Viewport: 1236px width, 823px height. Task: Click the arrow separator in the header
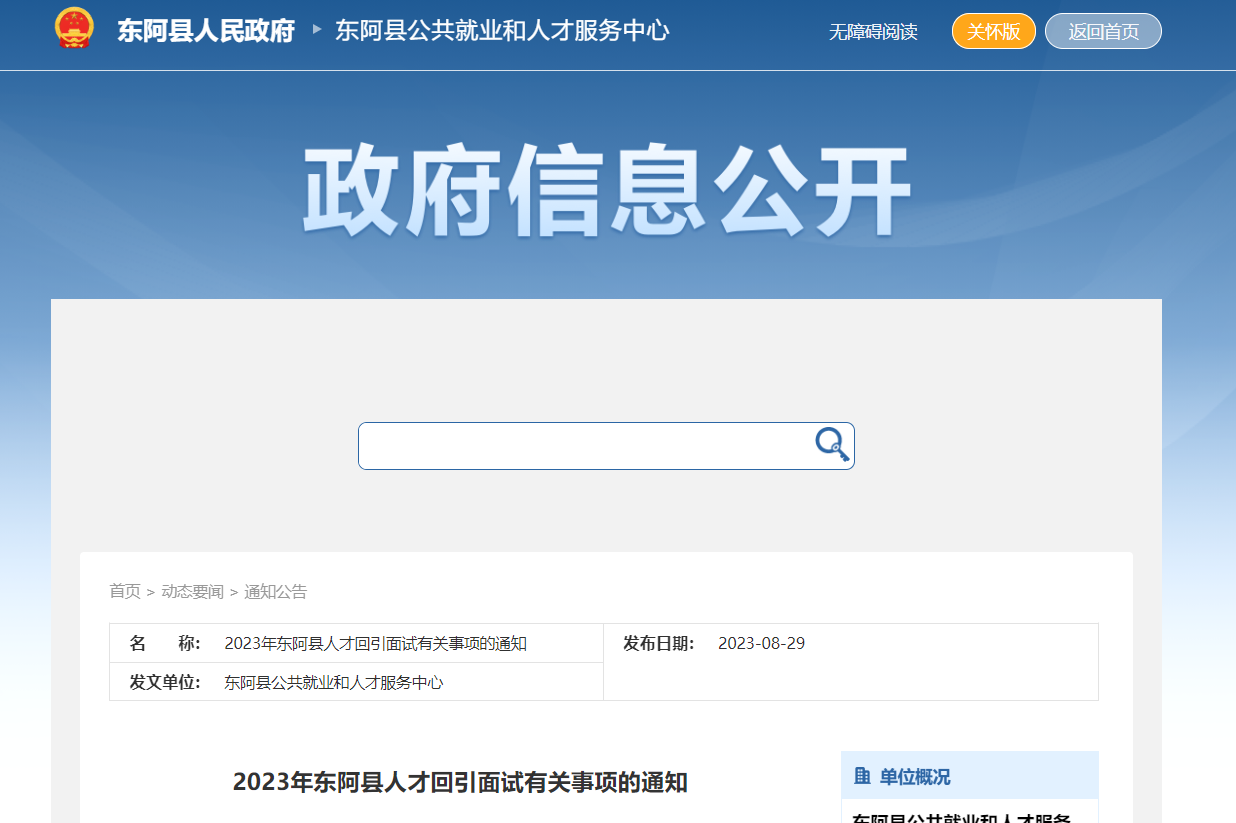pos(317,30)
